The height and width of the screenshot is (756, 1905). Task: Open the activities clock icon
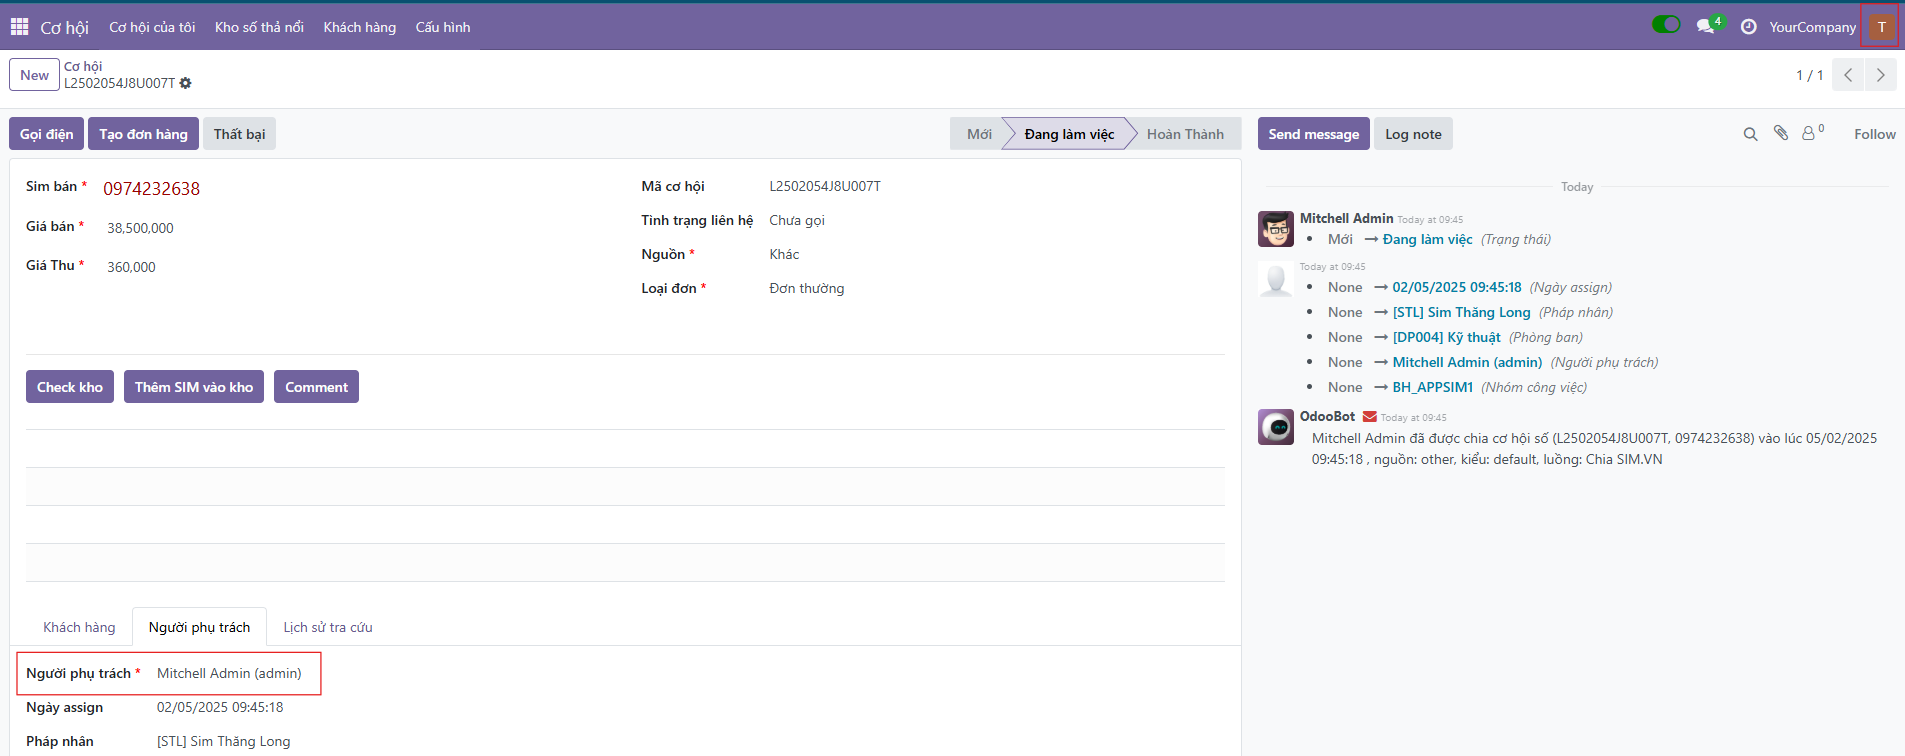pos(1748,27)
